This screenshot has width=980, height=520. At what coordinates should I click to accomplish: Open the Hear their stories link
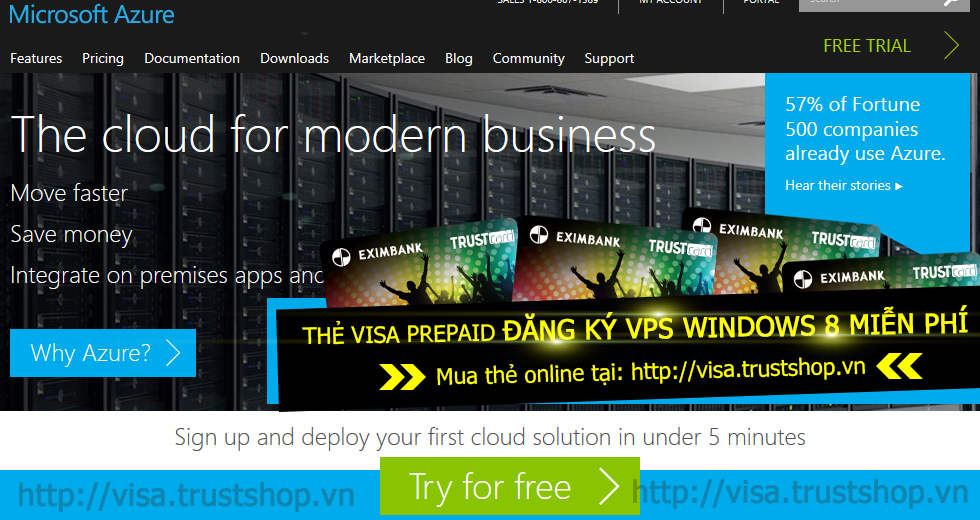point(844,186)
